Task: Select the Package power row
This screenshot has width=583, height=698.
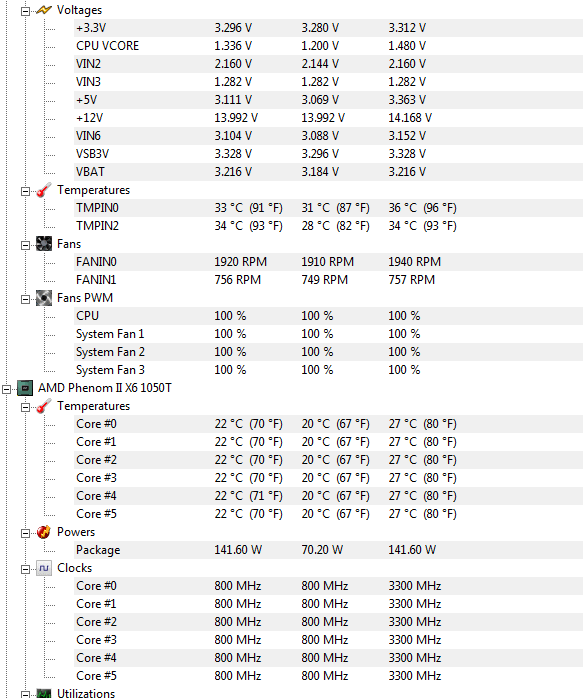Action: 328,550
